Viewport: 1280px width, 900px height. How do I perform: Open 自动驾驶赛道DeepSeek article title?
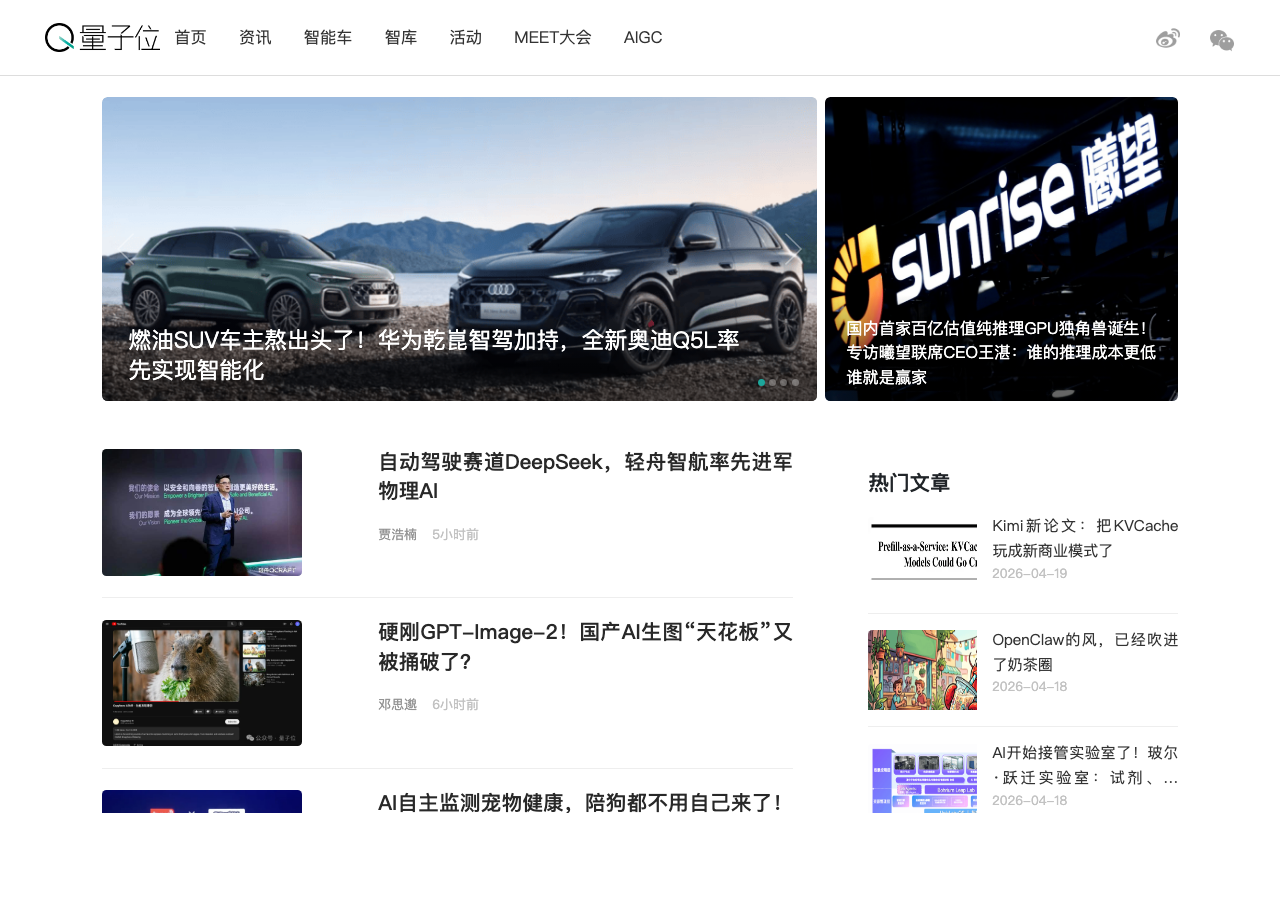(x=585, y=476)
